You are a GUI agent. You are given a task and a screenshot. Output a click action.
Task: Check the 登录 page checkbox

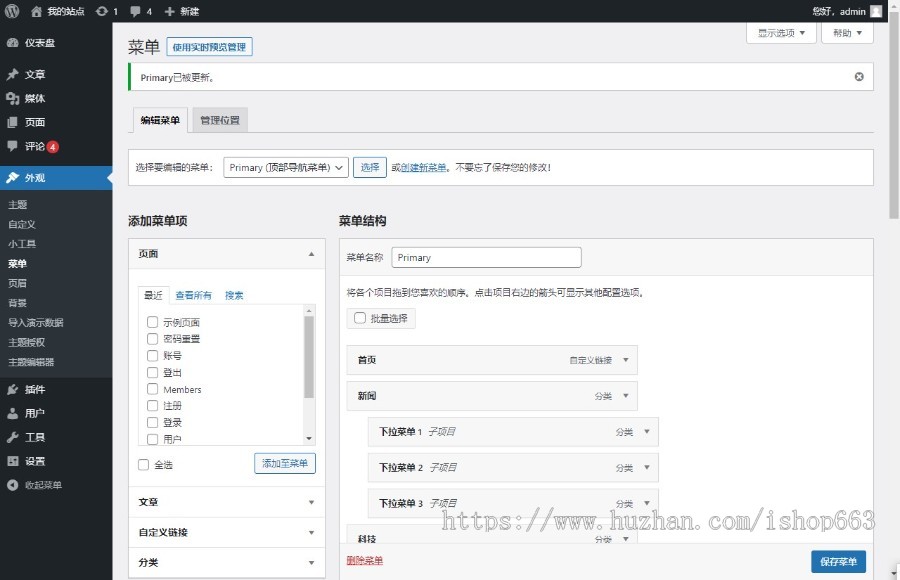tap(152, 422)
